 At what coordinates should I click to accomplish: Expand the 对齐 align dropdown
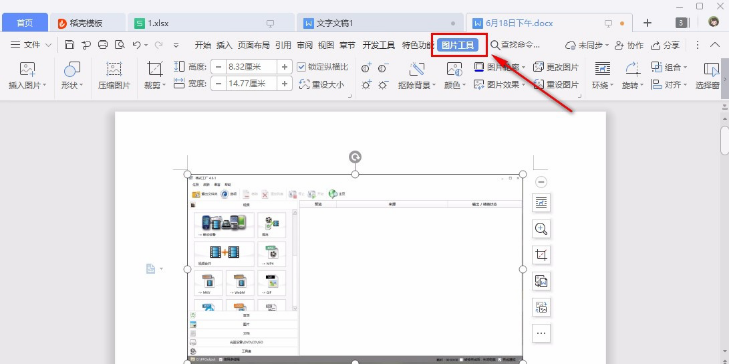(x=685, y=85)
